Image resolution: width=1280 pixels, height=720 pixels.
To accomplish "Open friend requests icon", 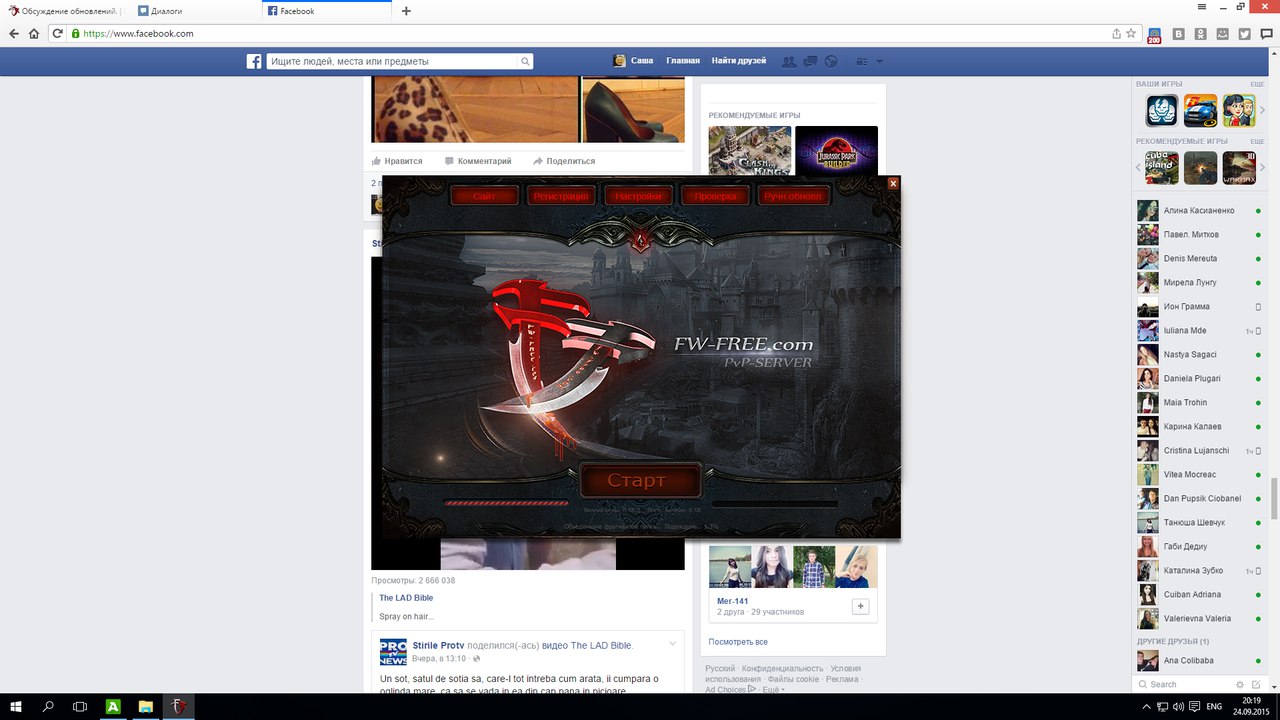I will click(x=789, y=61).
